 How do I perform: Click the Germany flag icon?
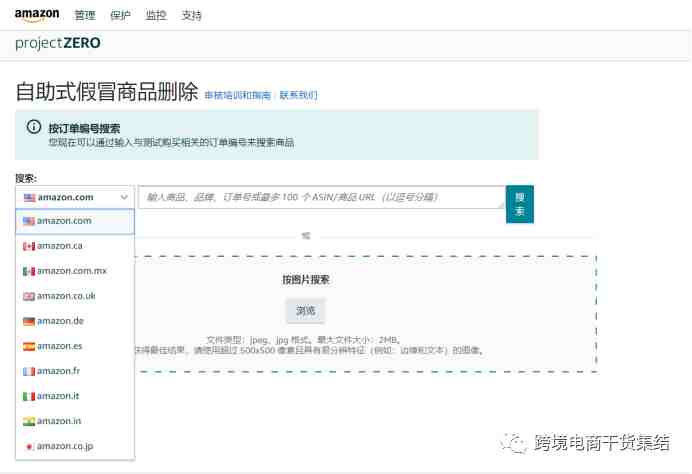pyautogui.click(x=29, y=322)
